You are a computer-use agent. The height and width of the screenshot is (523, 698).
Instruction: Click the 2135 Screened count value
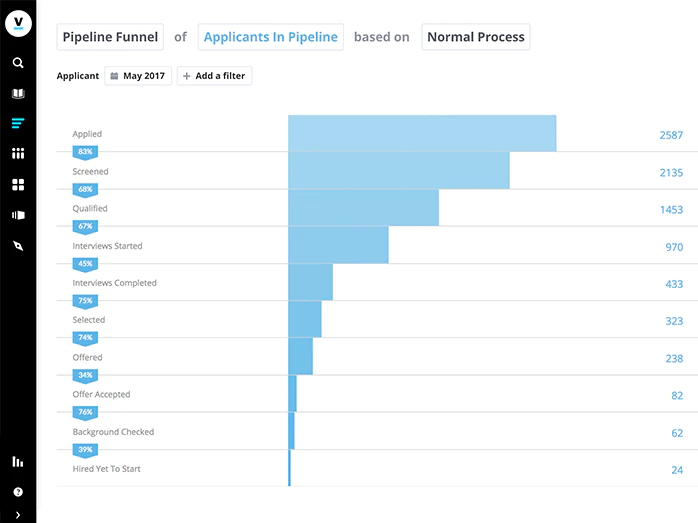click(x=671, y=173)
